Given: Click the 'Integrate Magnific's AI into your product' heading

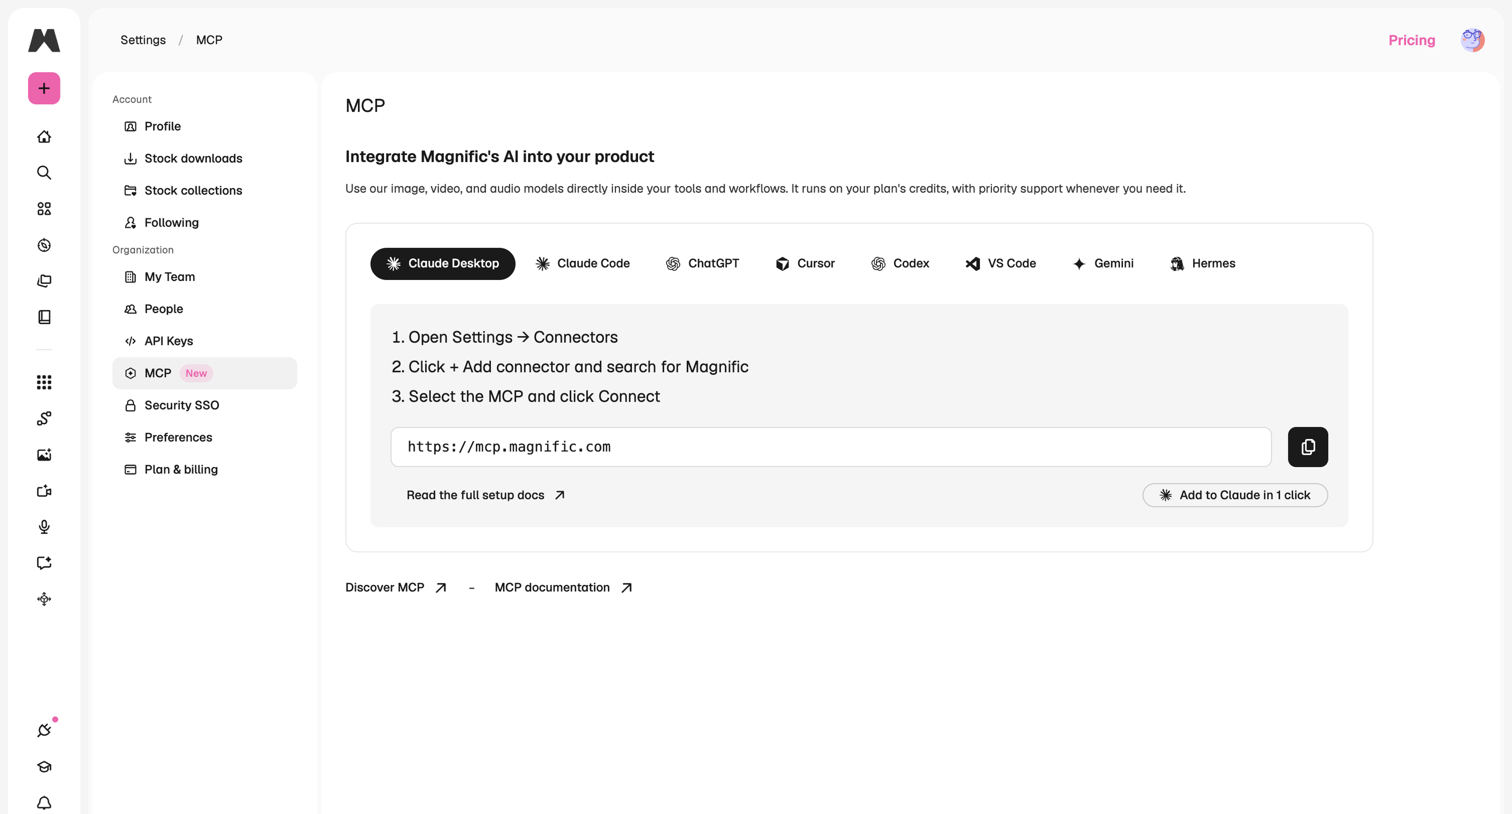Looking at the screenshot, I should pos(500,157).
